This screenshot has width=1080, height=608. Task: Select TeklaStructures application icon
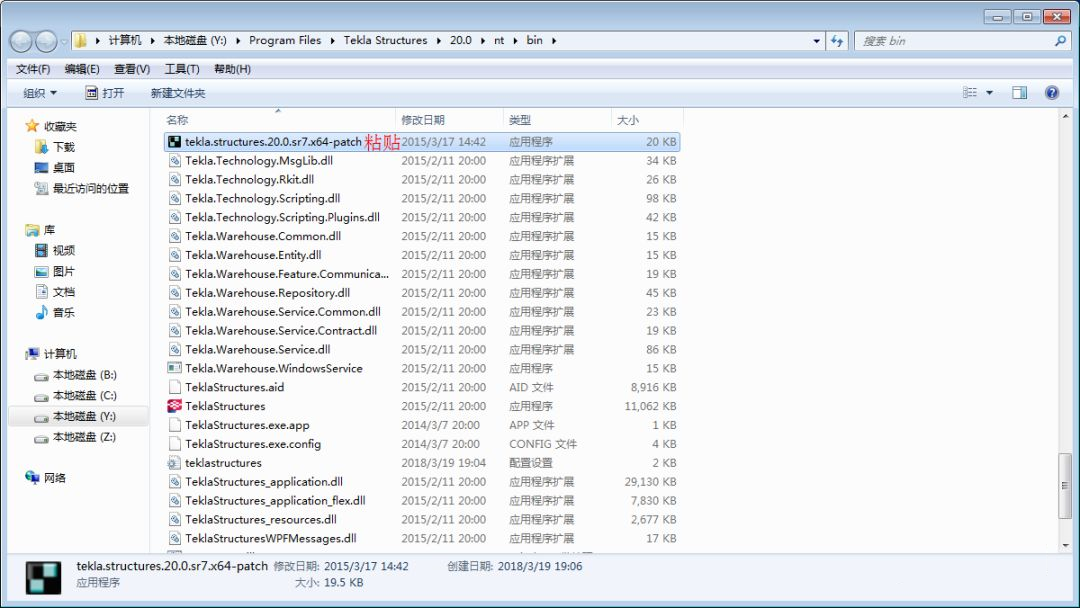pos(174,406)
